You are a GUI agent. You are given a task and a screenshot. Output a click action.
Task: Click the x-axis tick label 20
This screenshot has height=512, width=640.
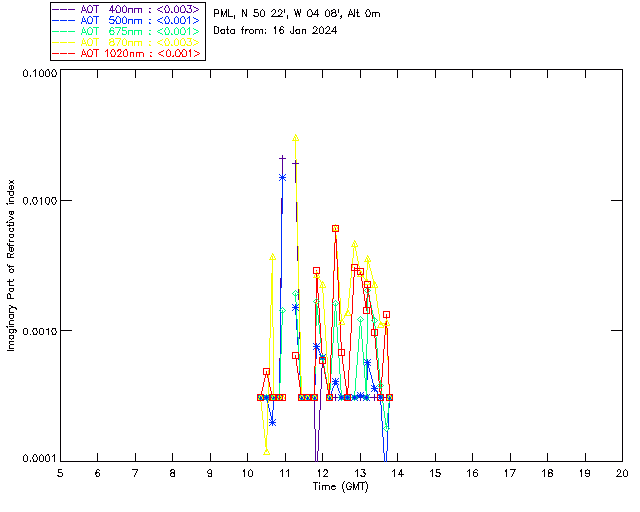tap(621, 472)
